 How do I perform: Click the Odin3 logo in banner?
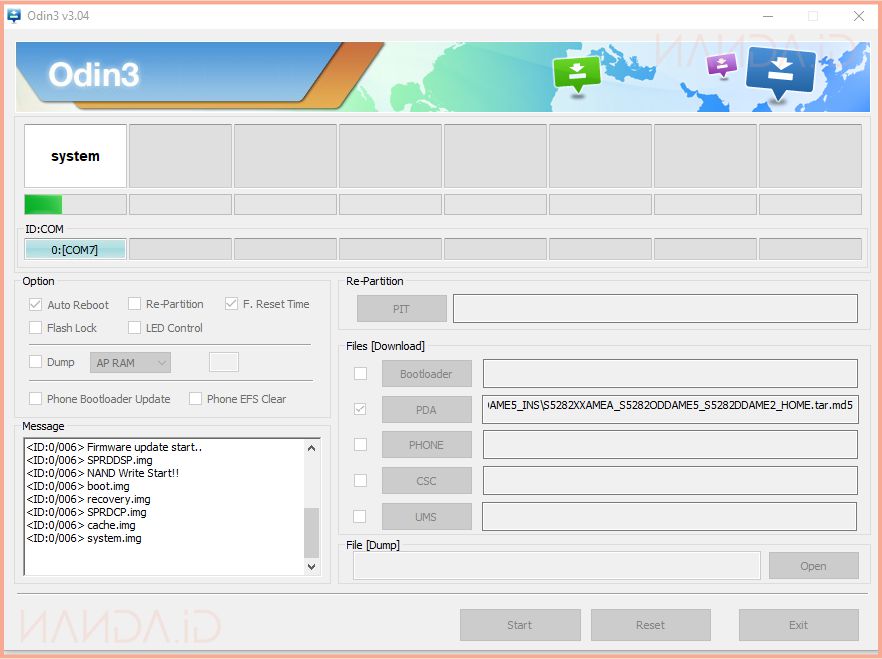94,75
